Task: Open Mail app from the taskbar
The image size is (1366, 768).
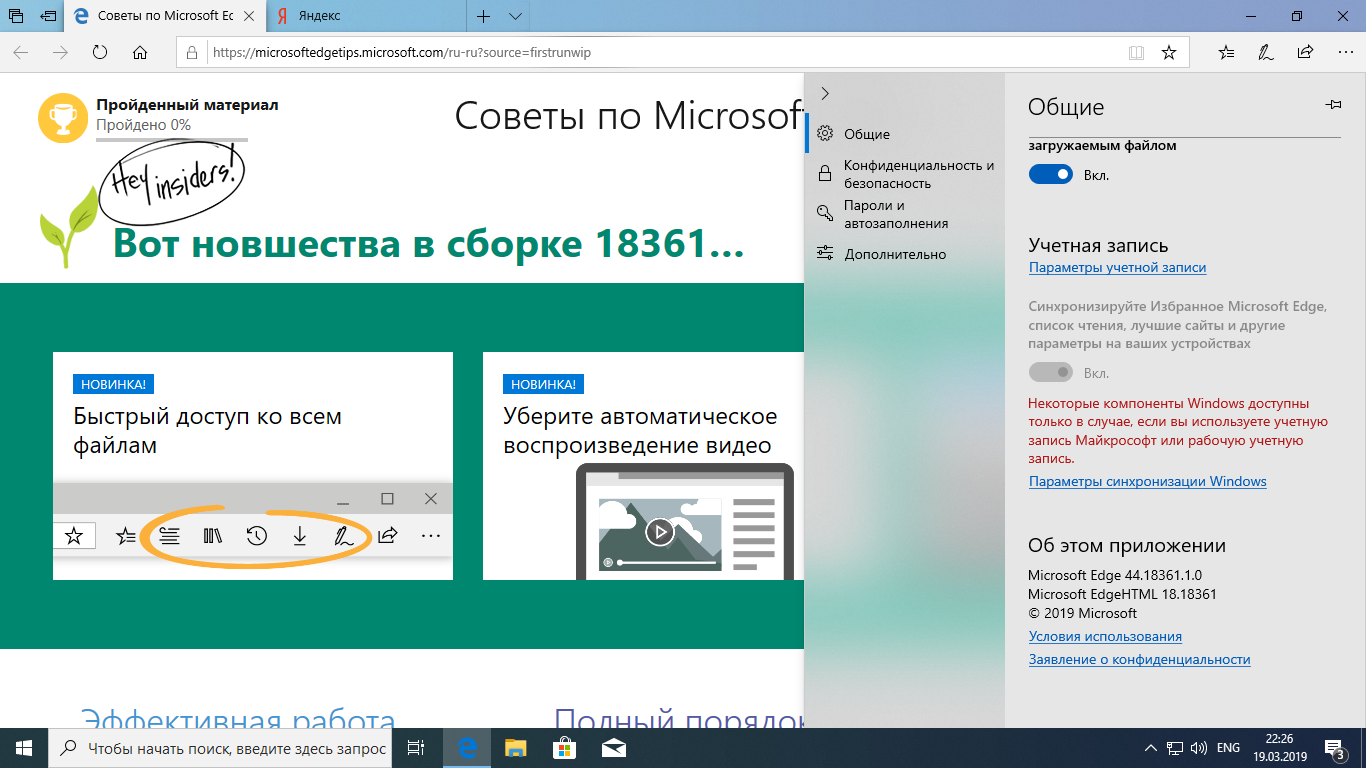Action: (613, 748)
